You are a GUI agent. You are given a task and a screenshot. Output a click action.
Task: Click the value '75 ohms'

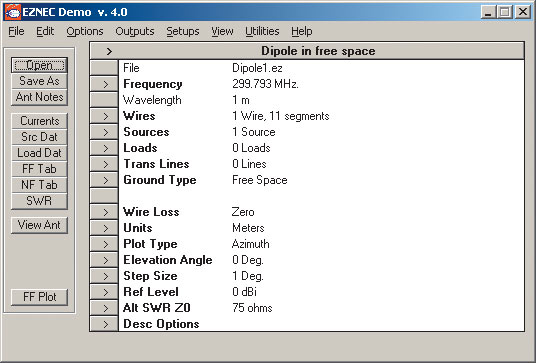252,308
